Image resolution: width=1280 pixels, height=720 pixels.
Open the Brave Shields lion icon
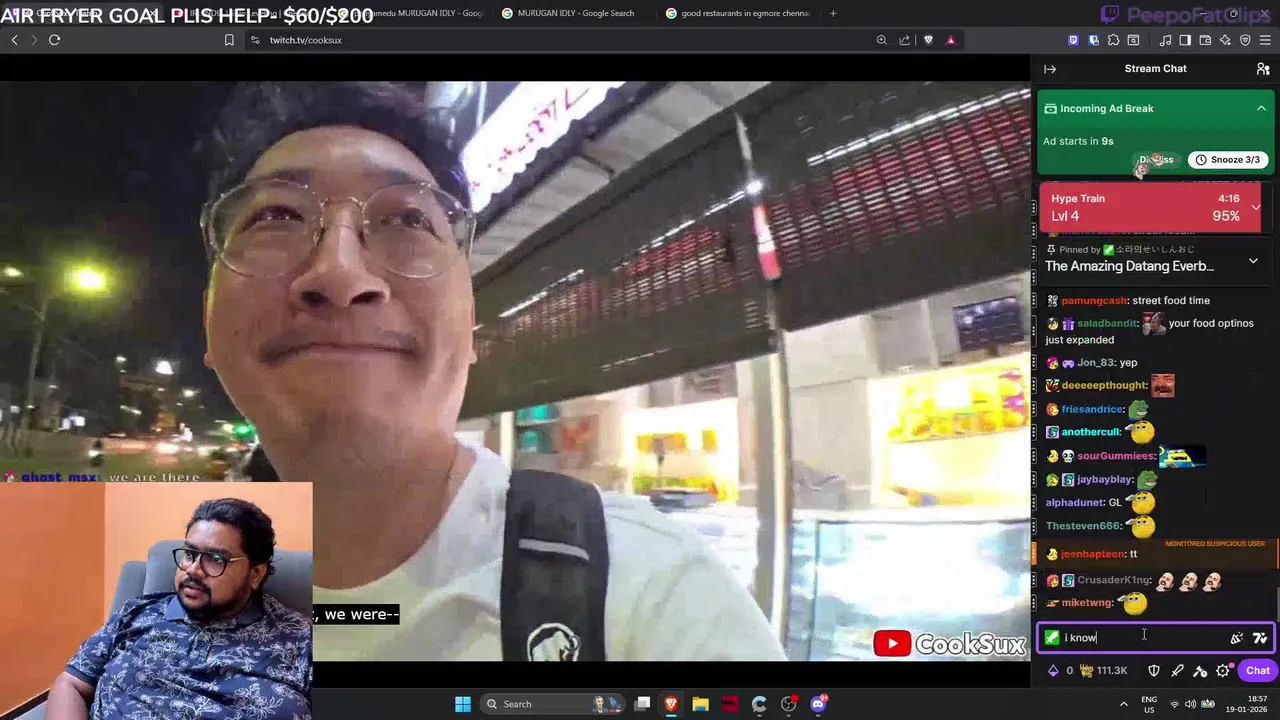(929, 40)
